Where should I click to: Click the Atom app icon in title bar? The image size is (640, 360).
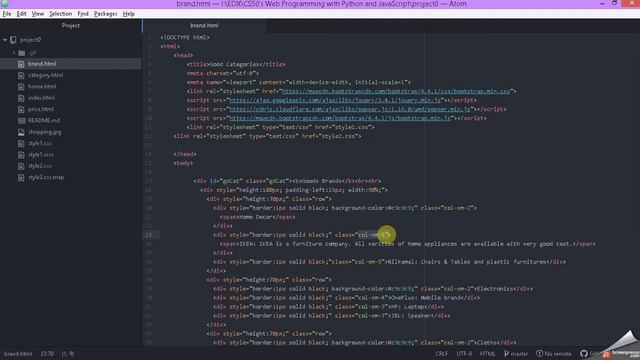(5, 4)
